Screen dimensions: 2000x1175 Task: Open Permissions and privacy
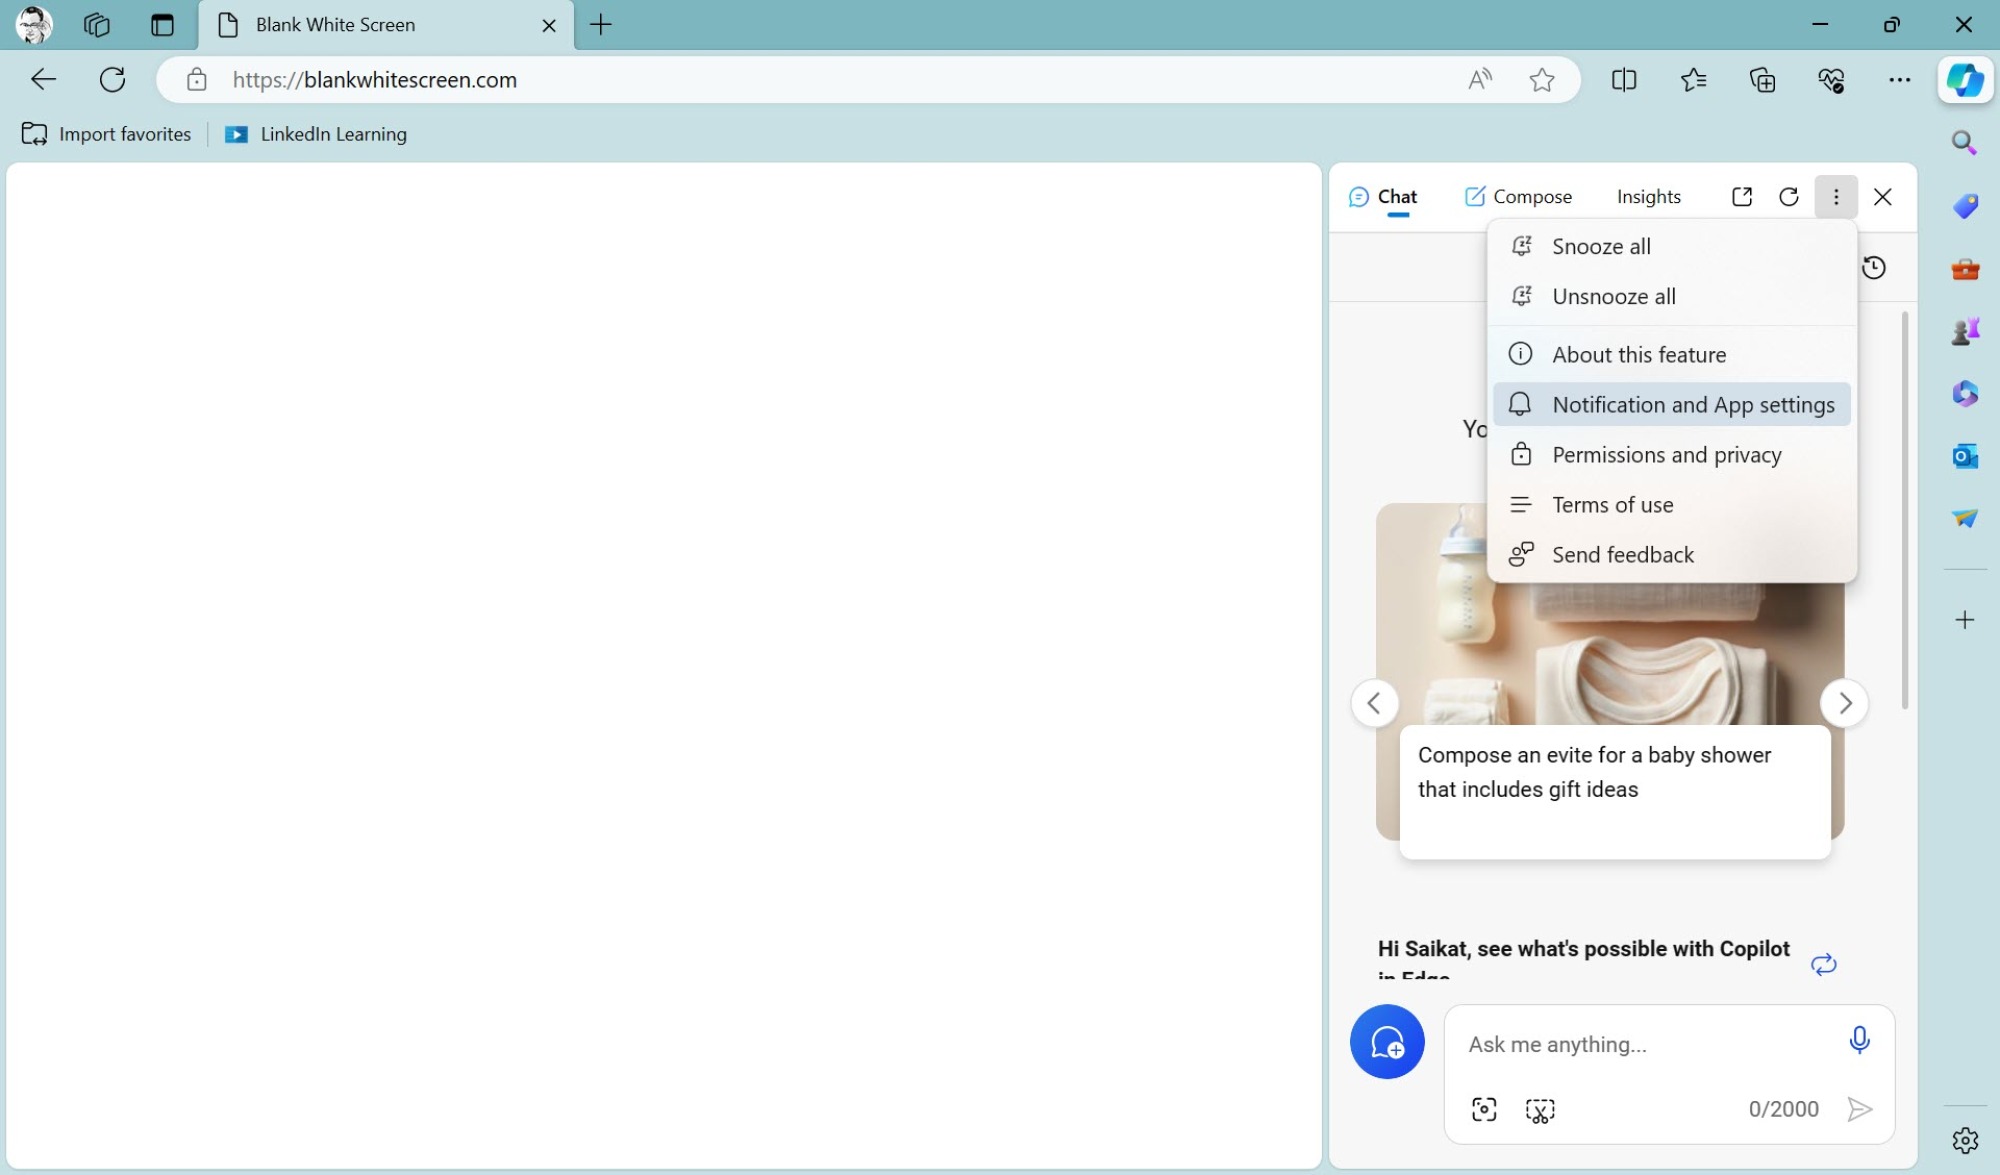[1672, 454]
